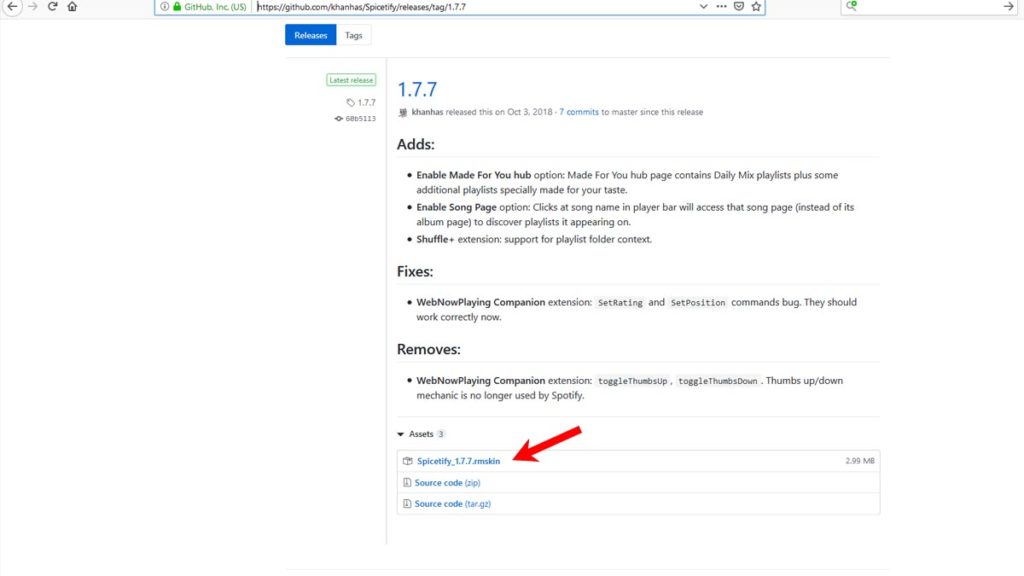Viewport: 1024px width, 576px height.
Task: Open browser home page icon
Action: click(x=72, y=7)
